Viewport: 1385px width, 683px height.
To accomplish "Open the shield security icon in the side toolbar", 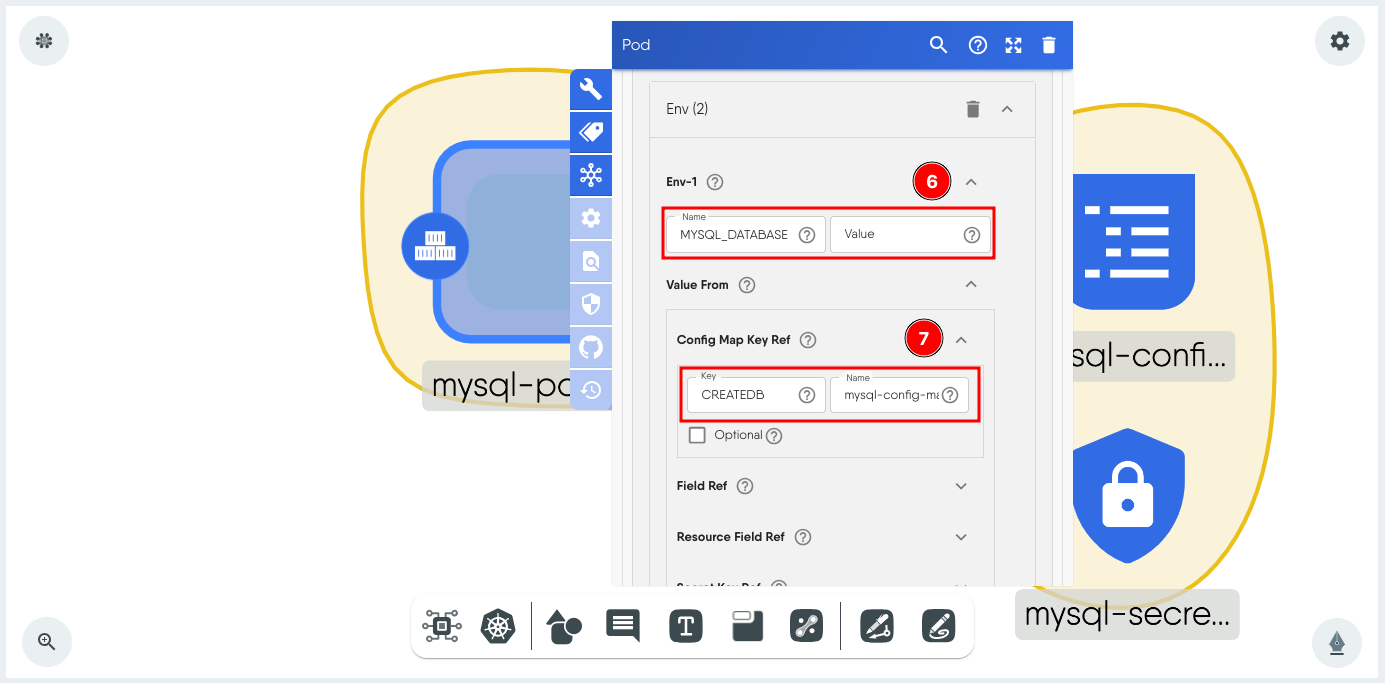I will [x=590, y=304].
